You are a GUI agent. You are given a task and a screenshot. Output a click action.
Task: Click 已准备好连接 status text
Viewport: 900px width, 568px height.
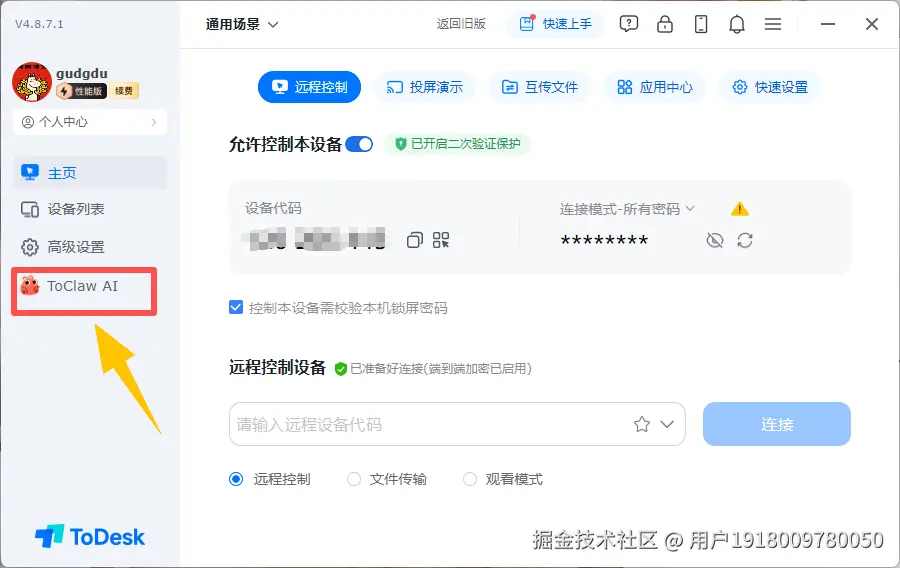tap(441, 368)
